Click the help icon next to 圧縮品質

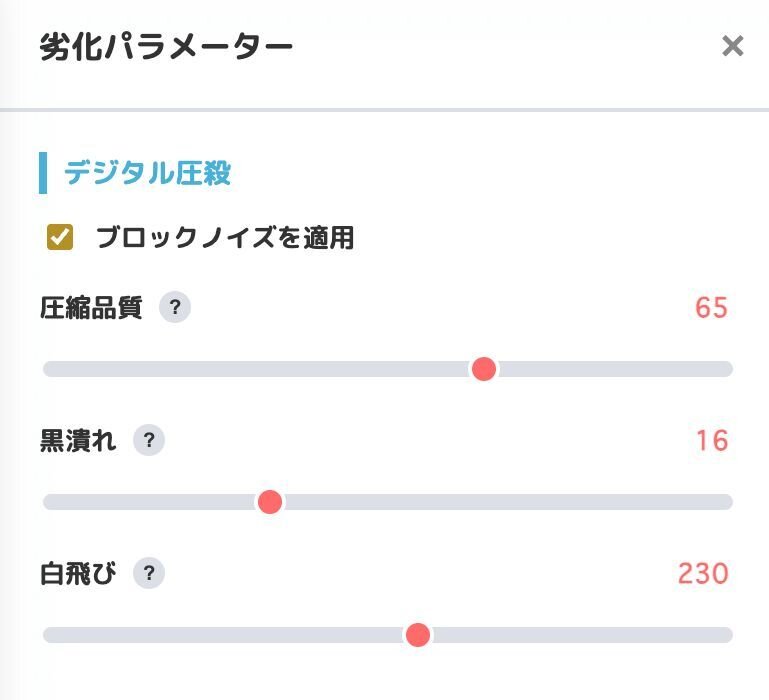click(x=175, y=307)
